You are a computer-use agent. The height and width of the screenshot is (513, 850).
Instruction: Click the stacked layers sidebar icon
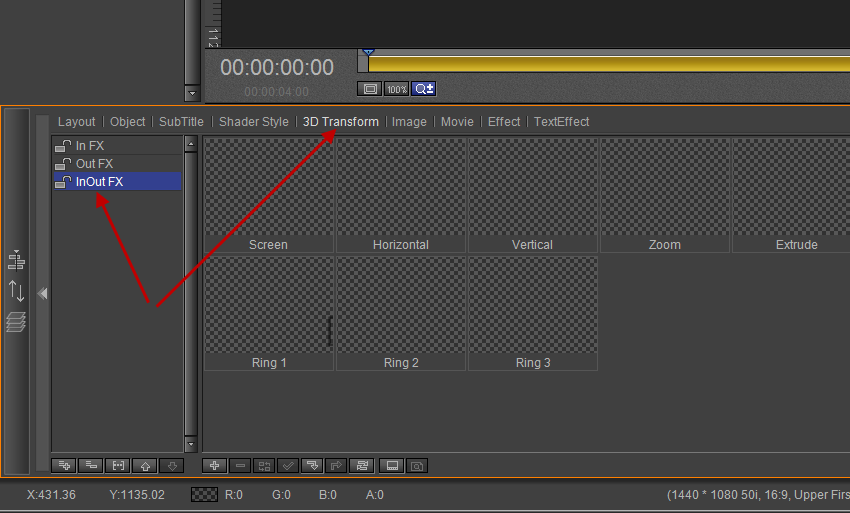[16, 322]
